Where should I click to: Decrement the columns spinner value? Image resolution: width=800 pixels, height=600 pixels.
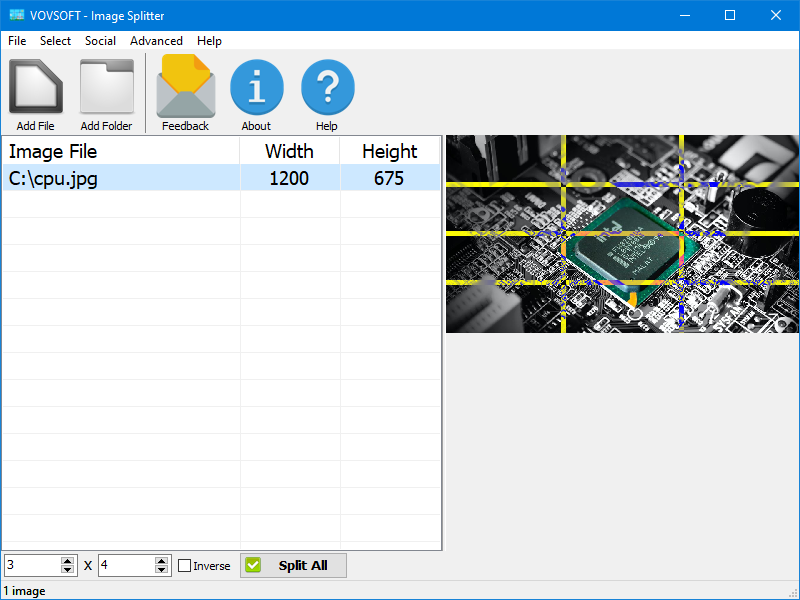161,570
